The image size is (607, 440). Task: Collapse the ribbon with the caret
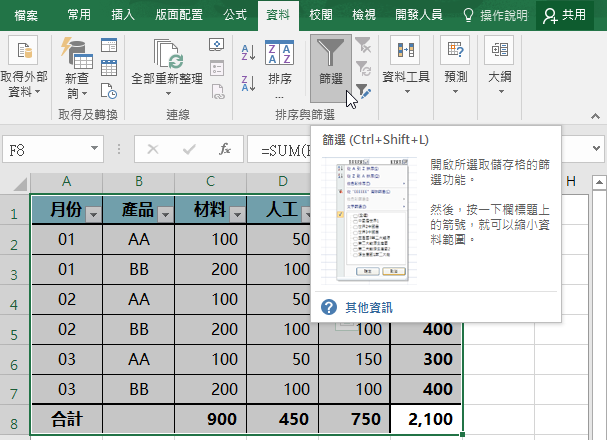tap(595, 116)
